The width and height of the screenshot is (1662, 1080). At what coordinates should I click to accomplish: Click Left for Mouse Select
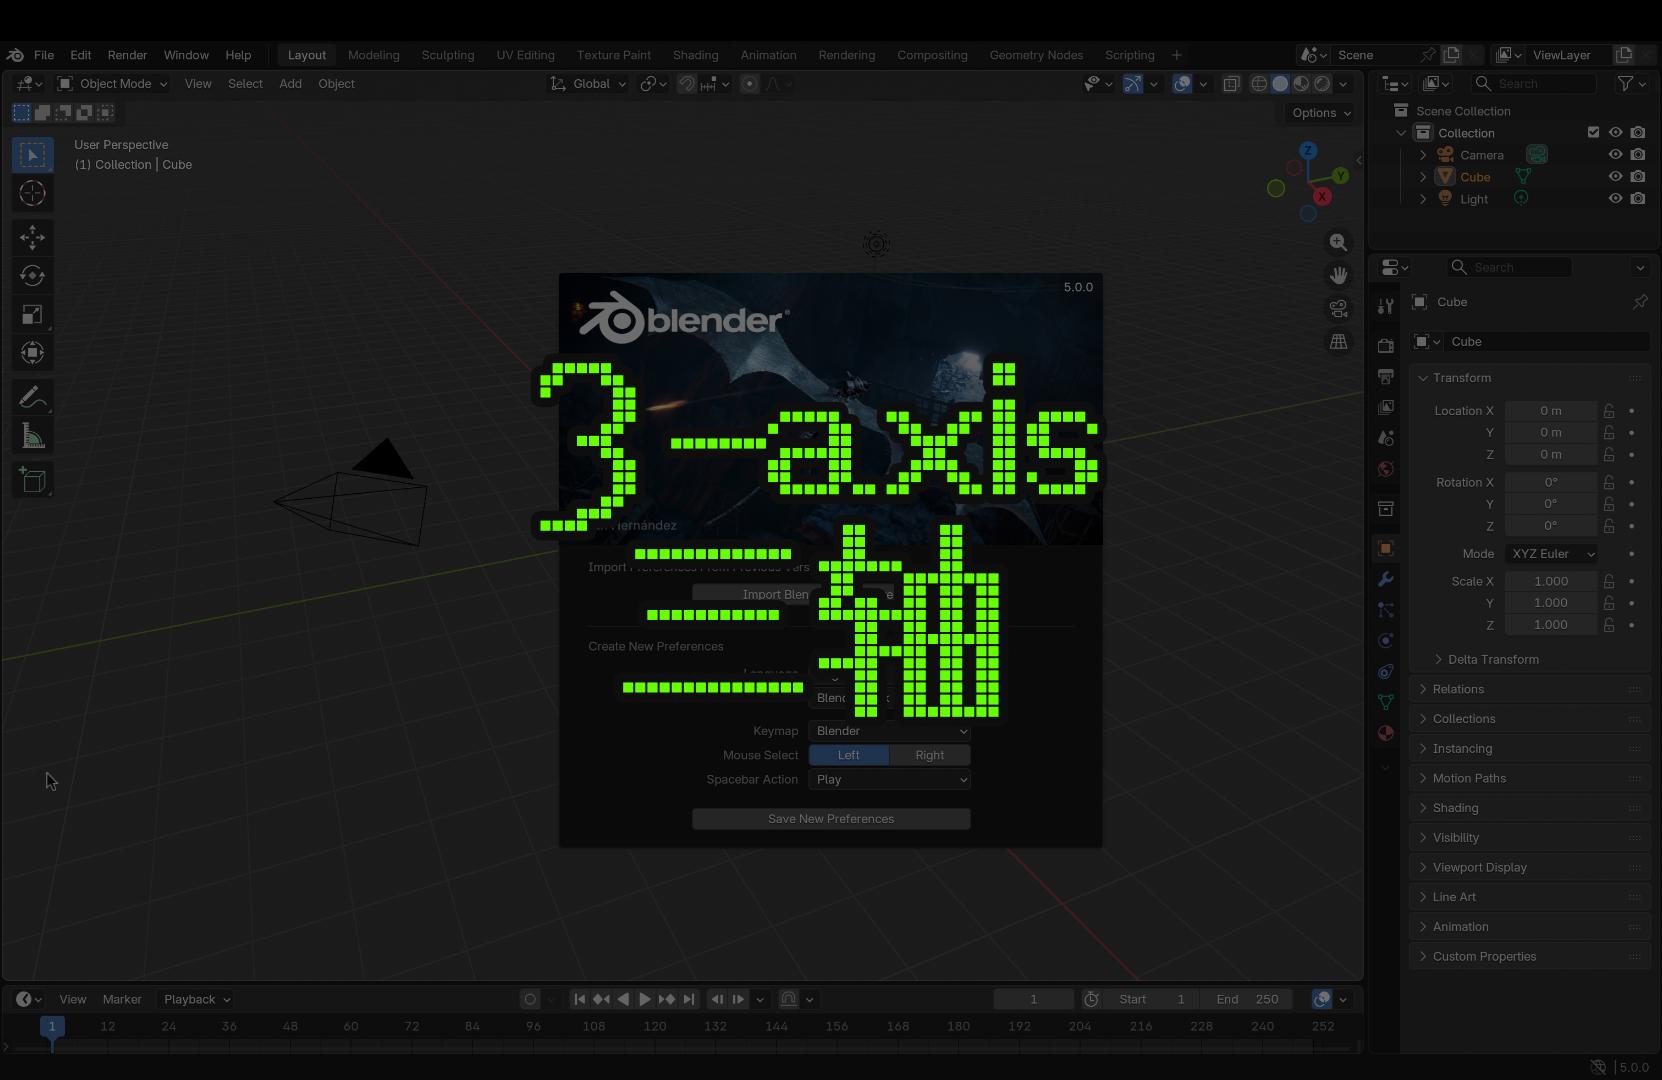click(849, 756)
